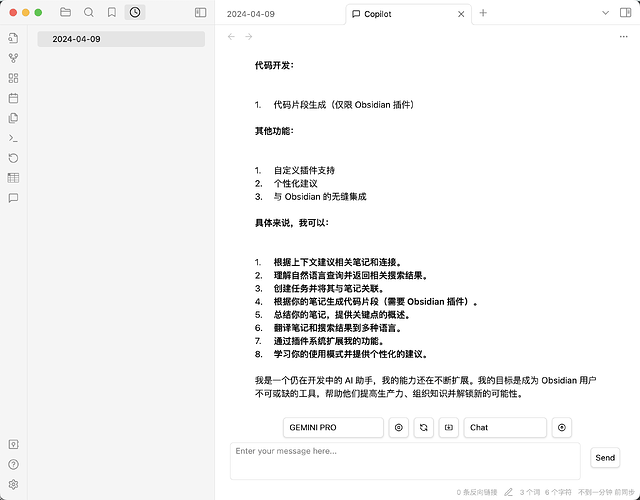This screenshot has width=640, height=500.
Task: Click the list item '自定义插件支持'
Action: click(304, 170)
